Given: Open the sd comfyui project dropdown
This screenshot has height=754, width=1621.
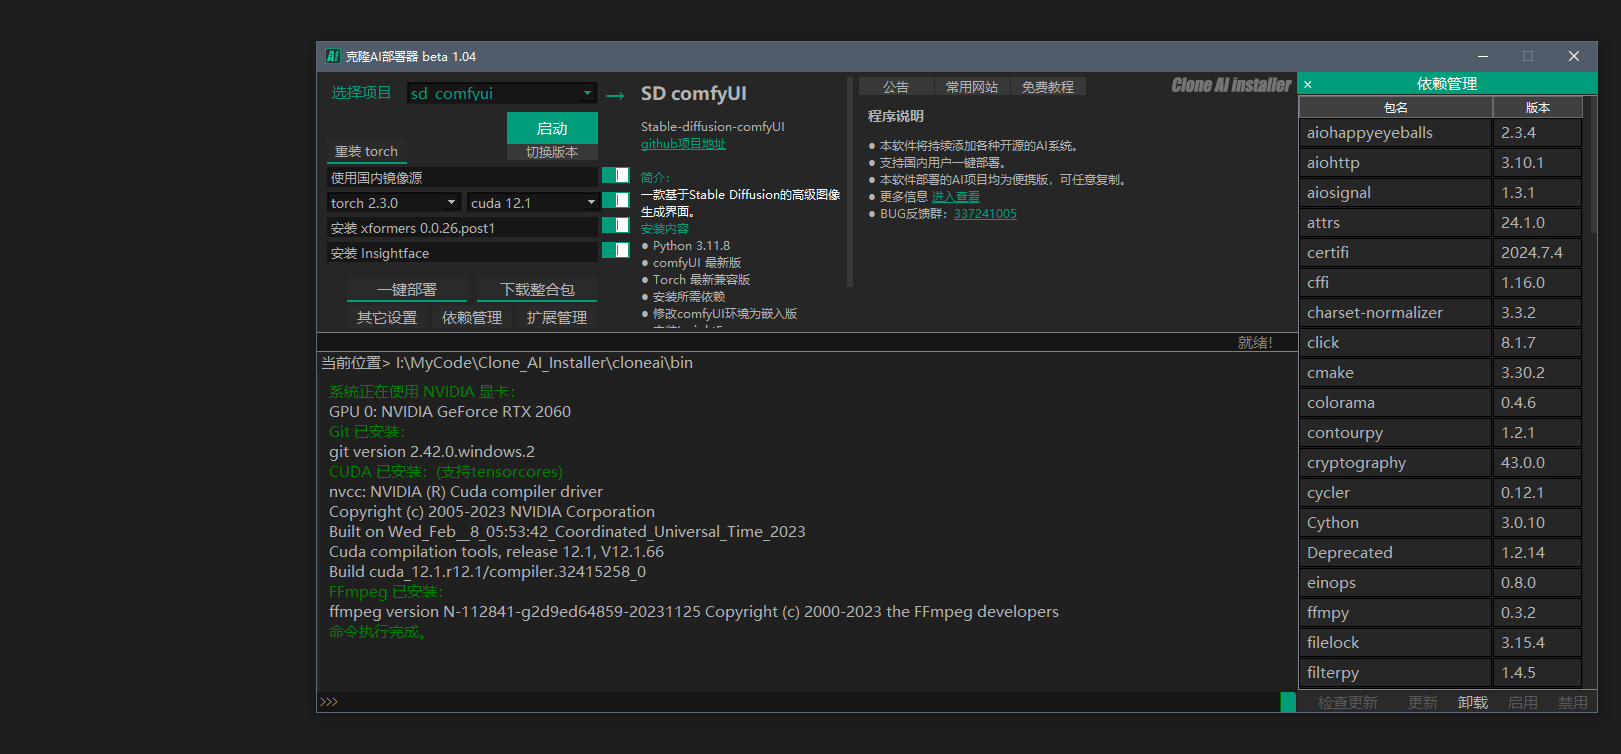Looking at the screenshot, I should [x=502, y=93].
